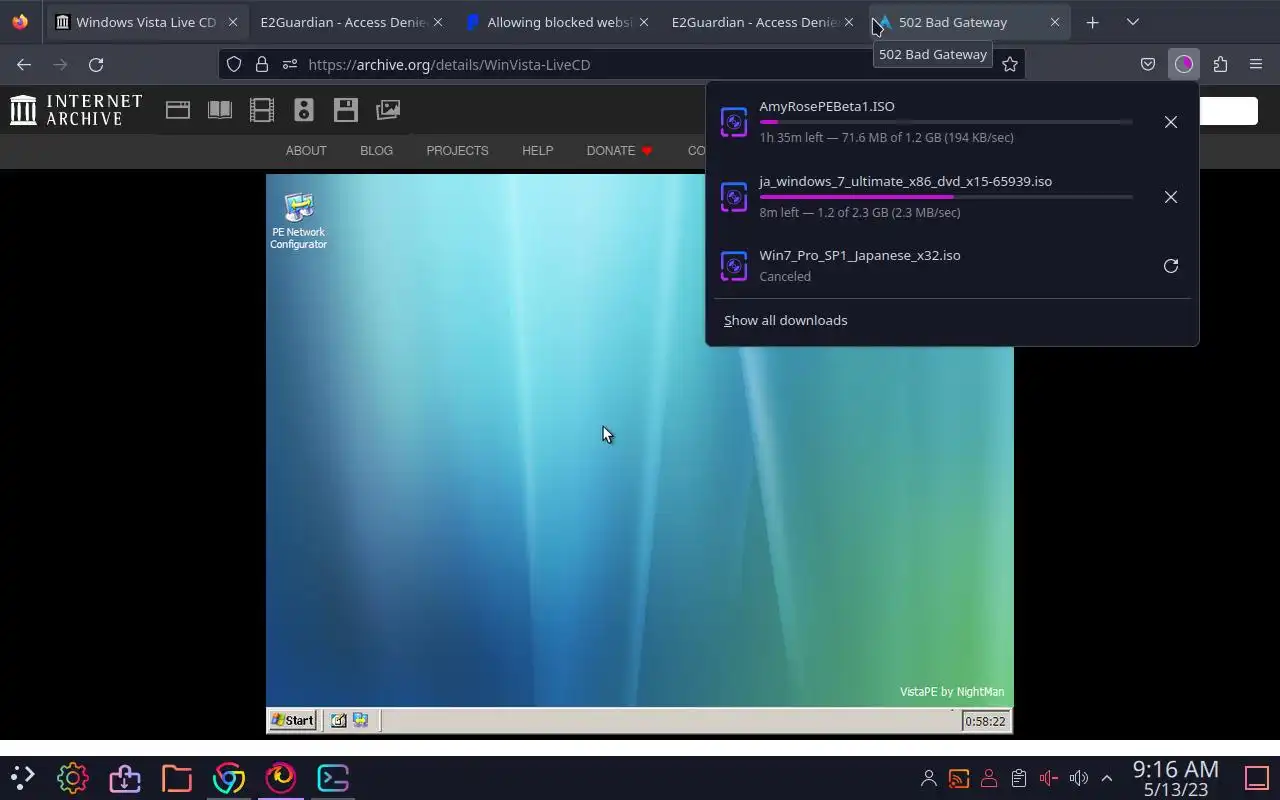Click AmyRosePEBeta1.ISO download progress bar

click(946, 122)
